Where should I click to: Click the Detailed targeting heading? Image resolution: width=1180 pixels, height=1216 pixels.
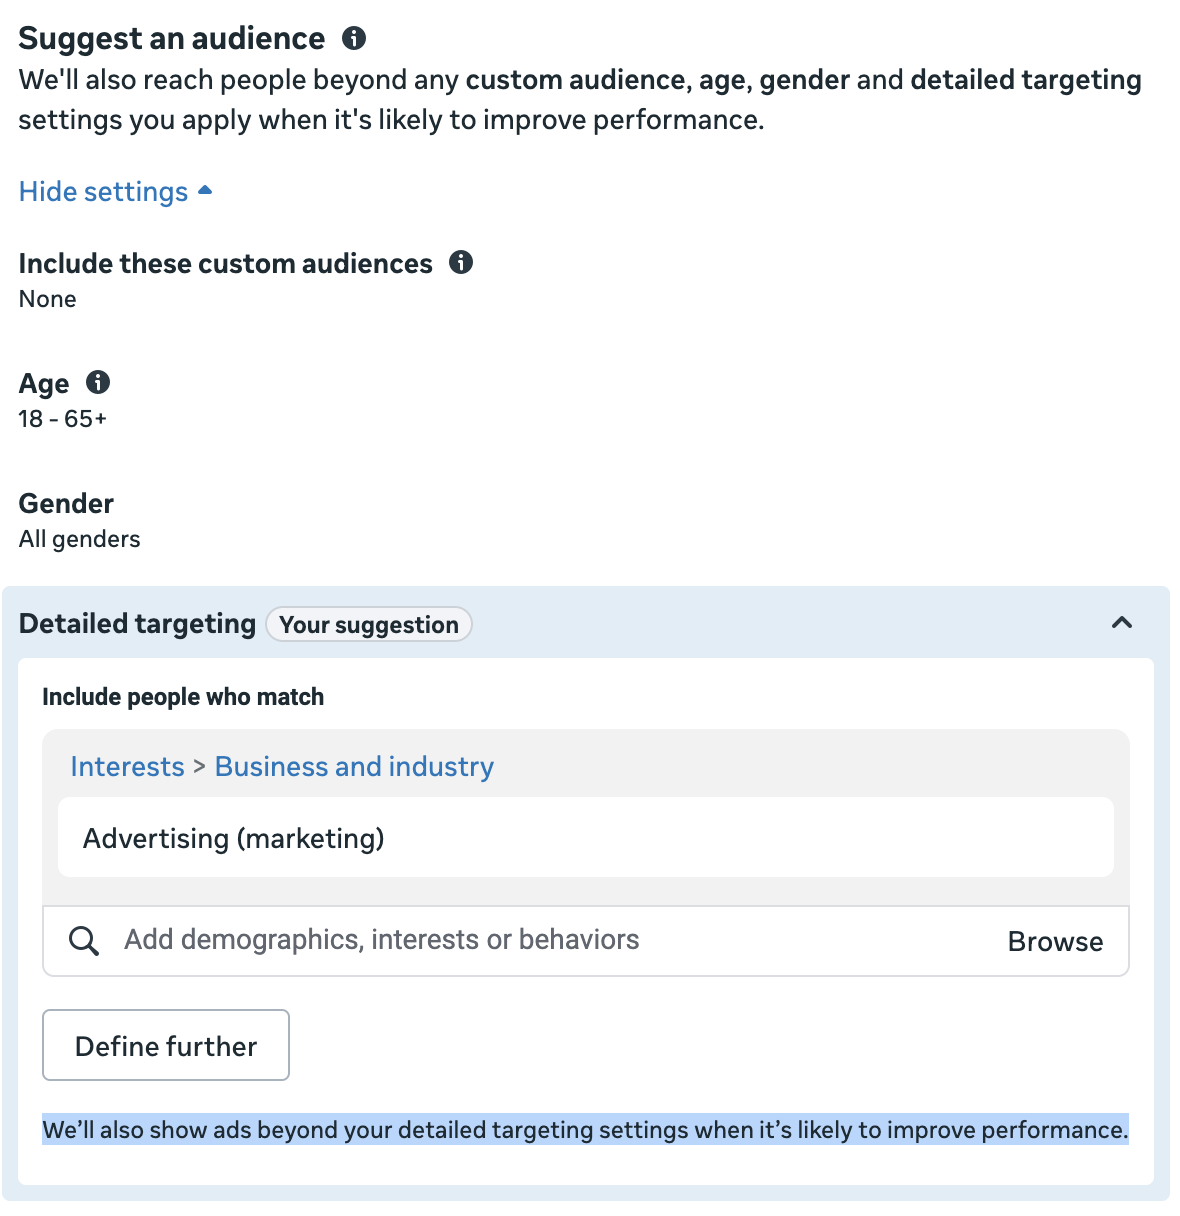(x=138, y=624)
